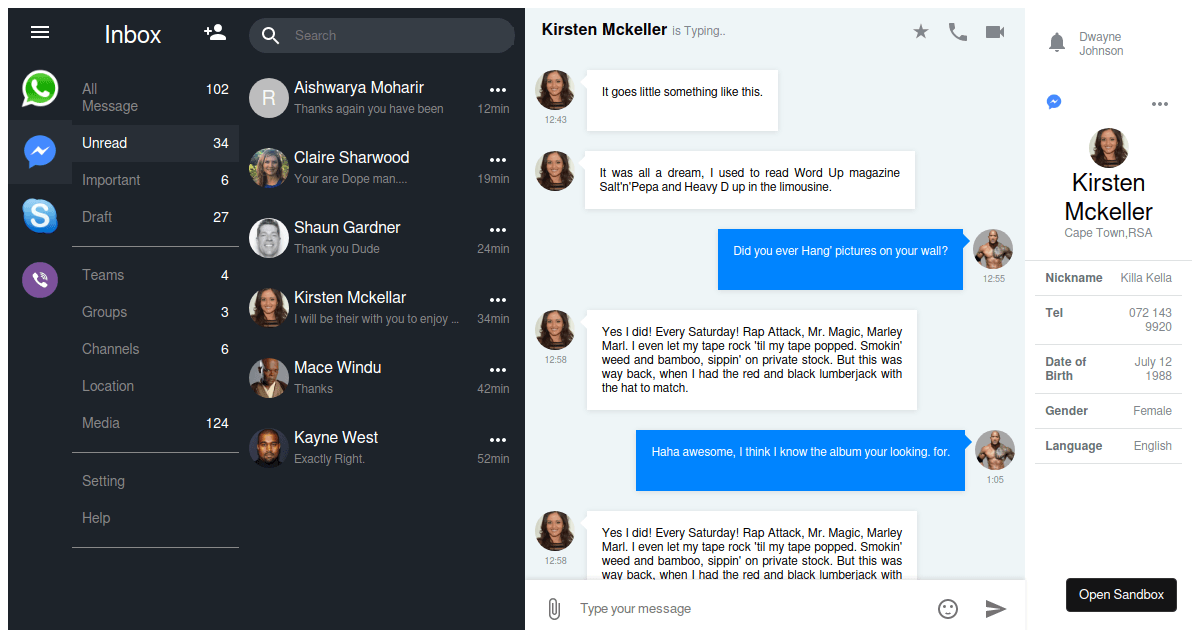Click Aishwarya Moharir's R avatar
The height and width of the screenshot is (630, 1200).
[268, 98]
